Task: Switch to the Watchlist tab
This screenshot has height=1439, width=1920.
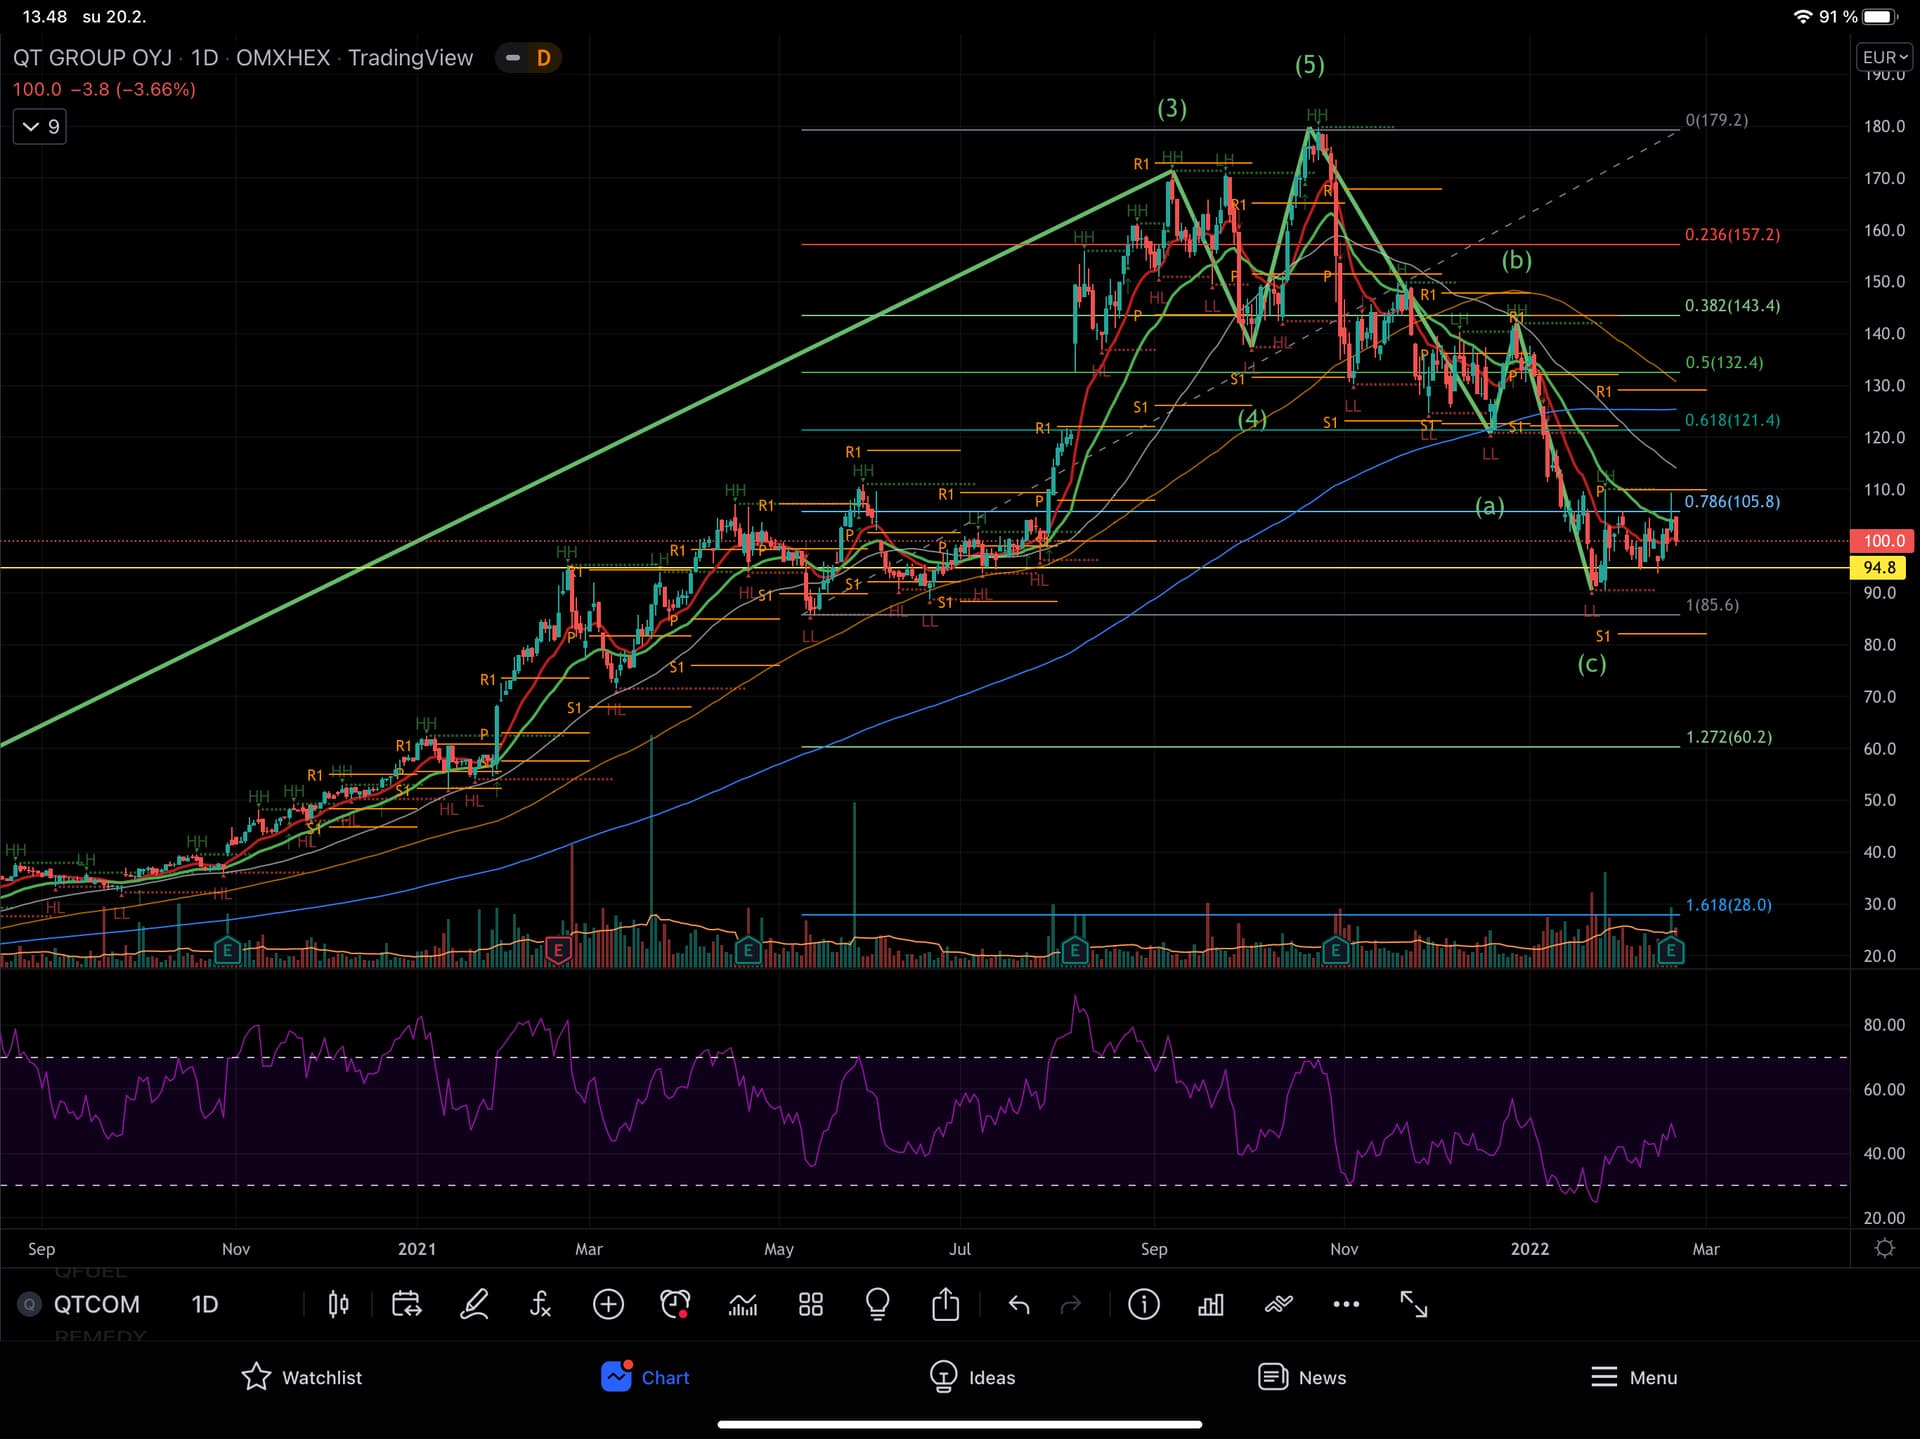Action: point(301,1377)
